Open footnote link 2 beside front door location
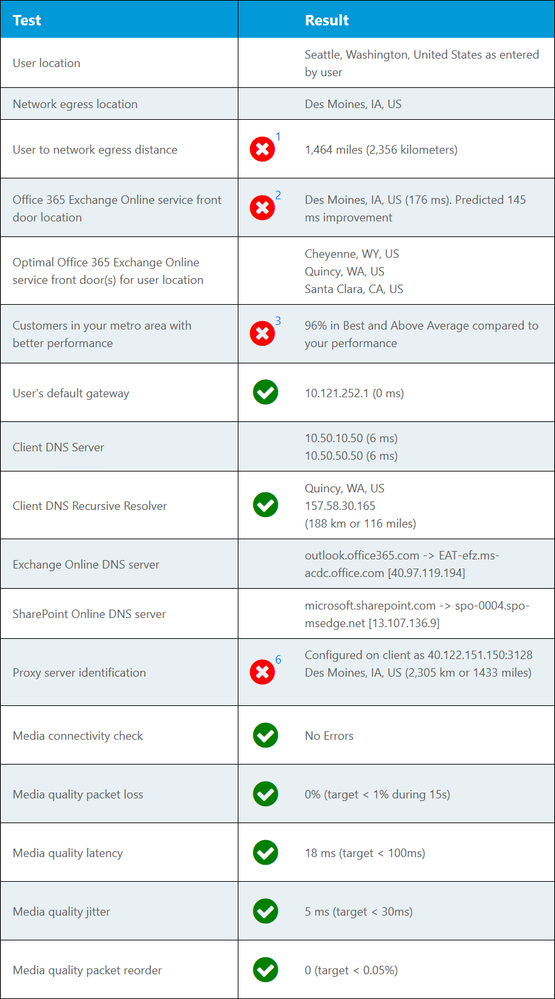555x999 pixels. (x=278, y=195)
